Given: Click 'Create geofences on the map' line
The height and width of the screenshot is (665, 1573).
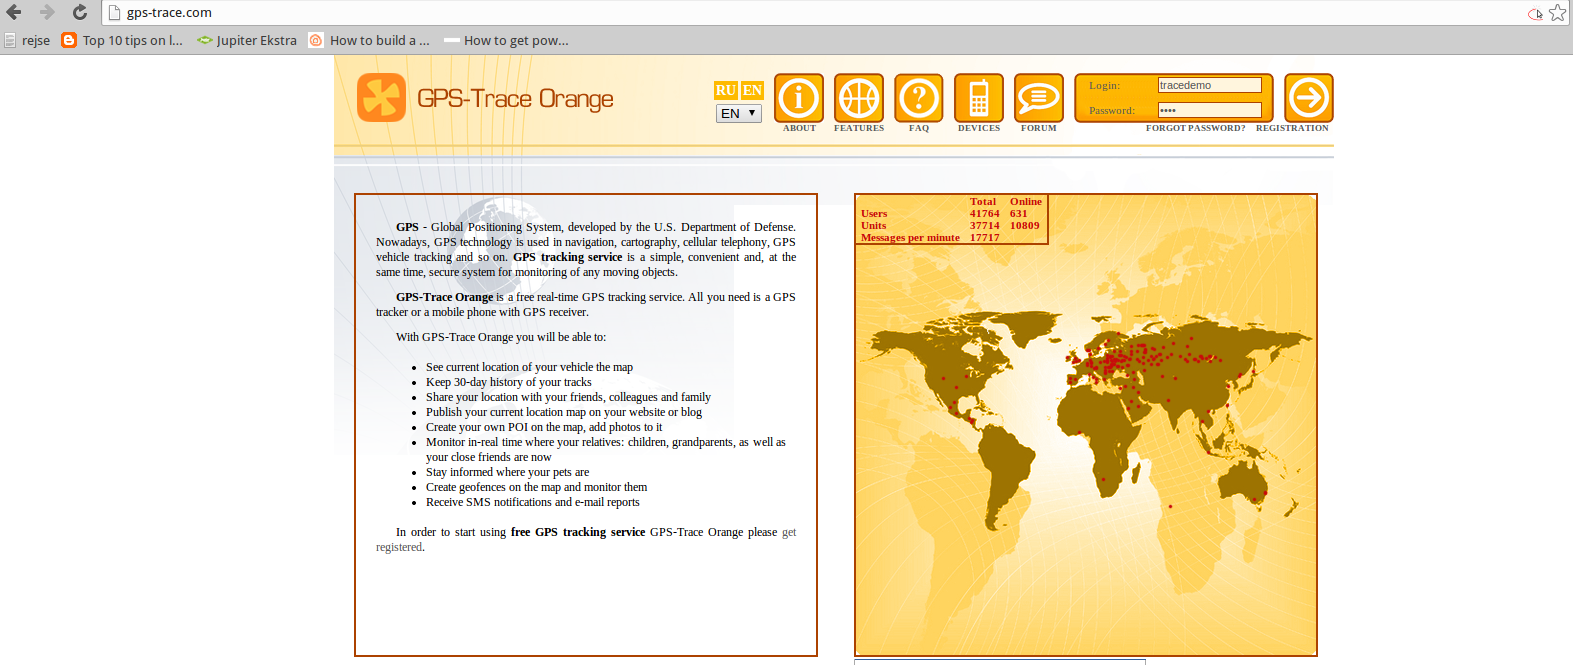Looking at the screenshot, I should pyautogui.click(x=536, y=487).
